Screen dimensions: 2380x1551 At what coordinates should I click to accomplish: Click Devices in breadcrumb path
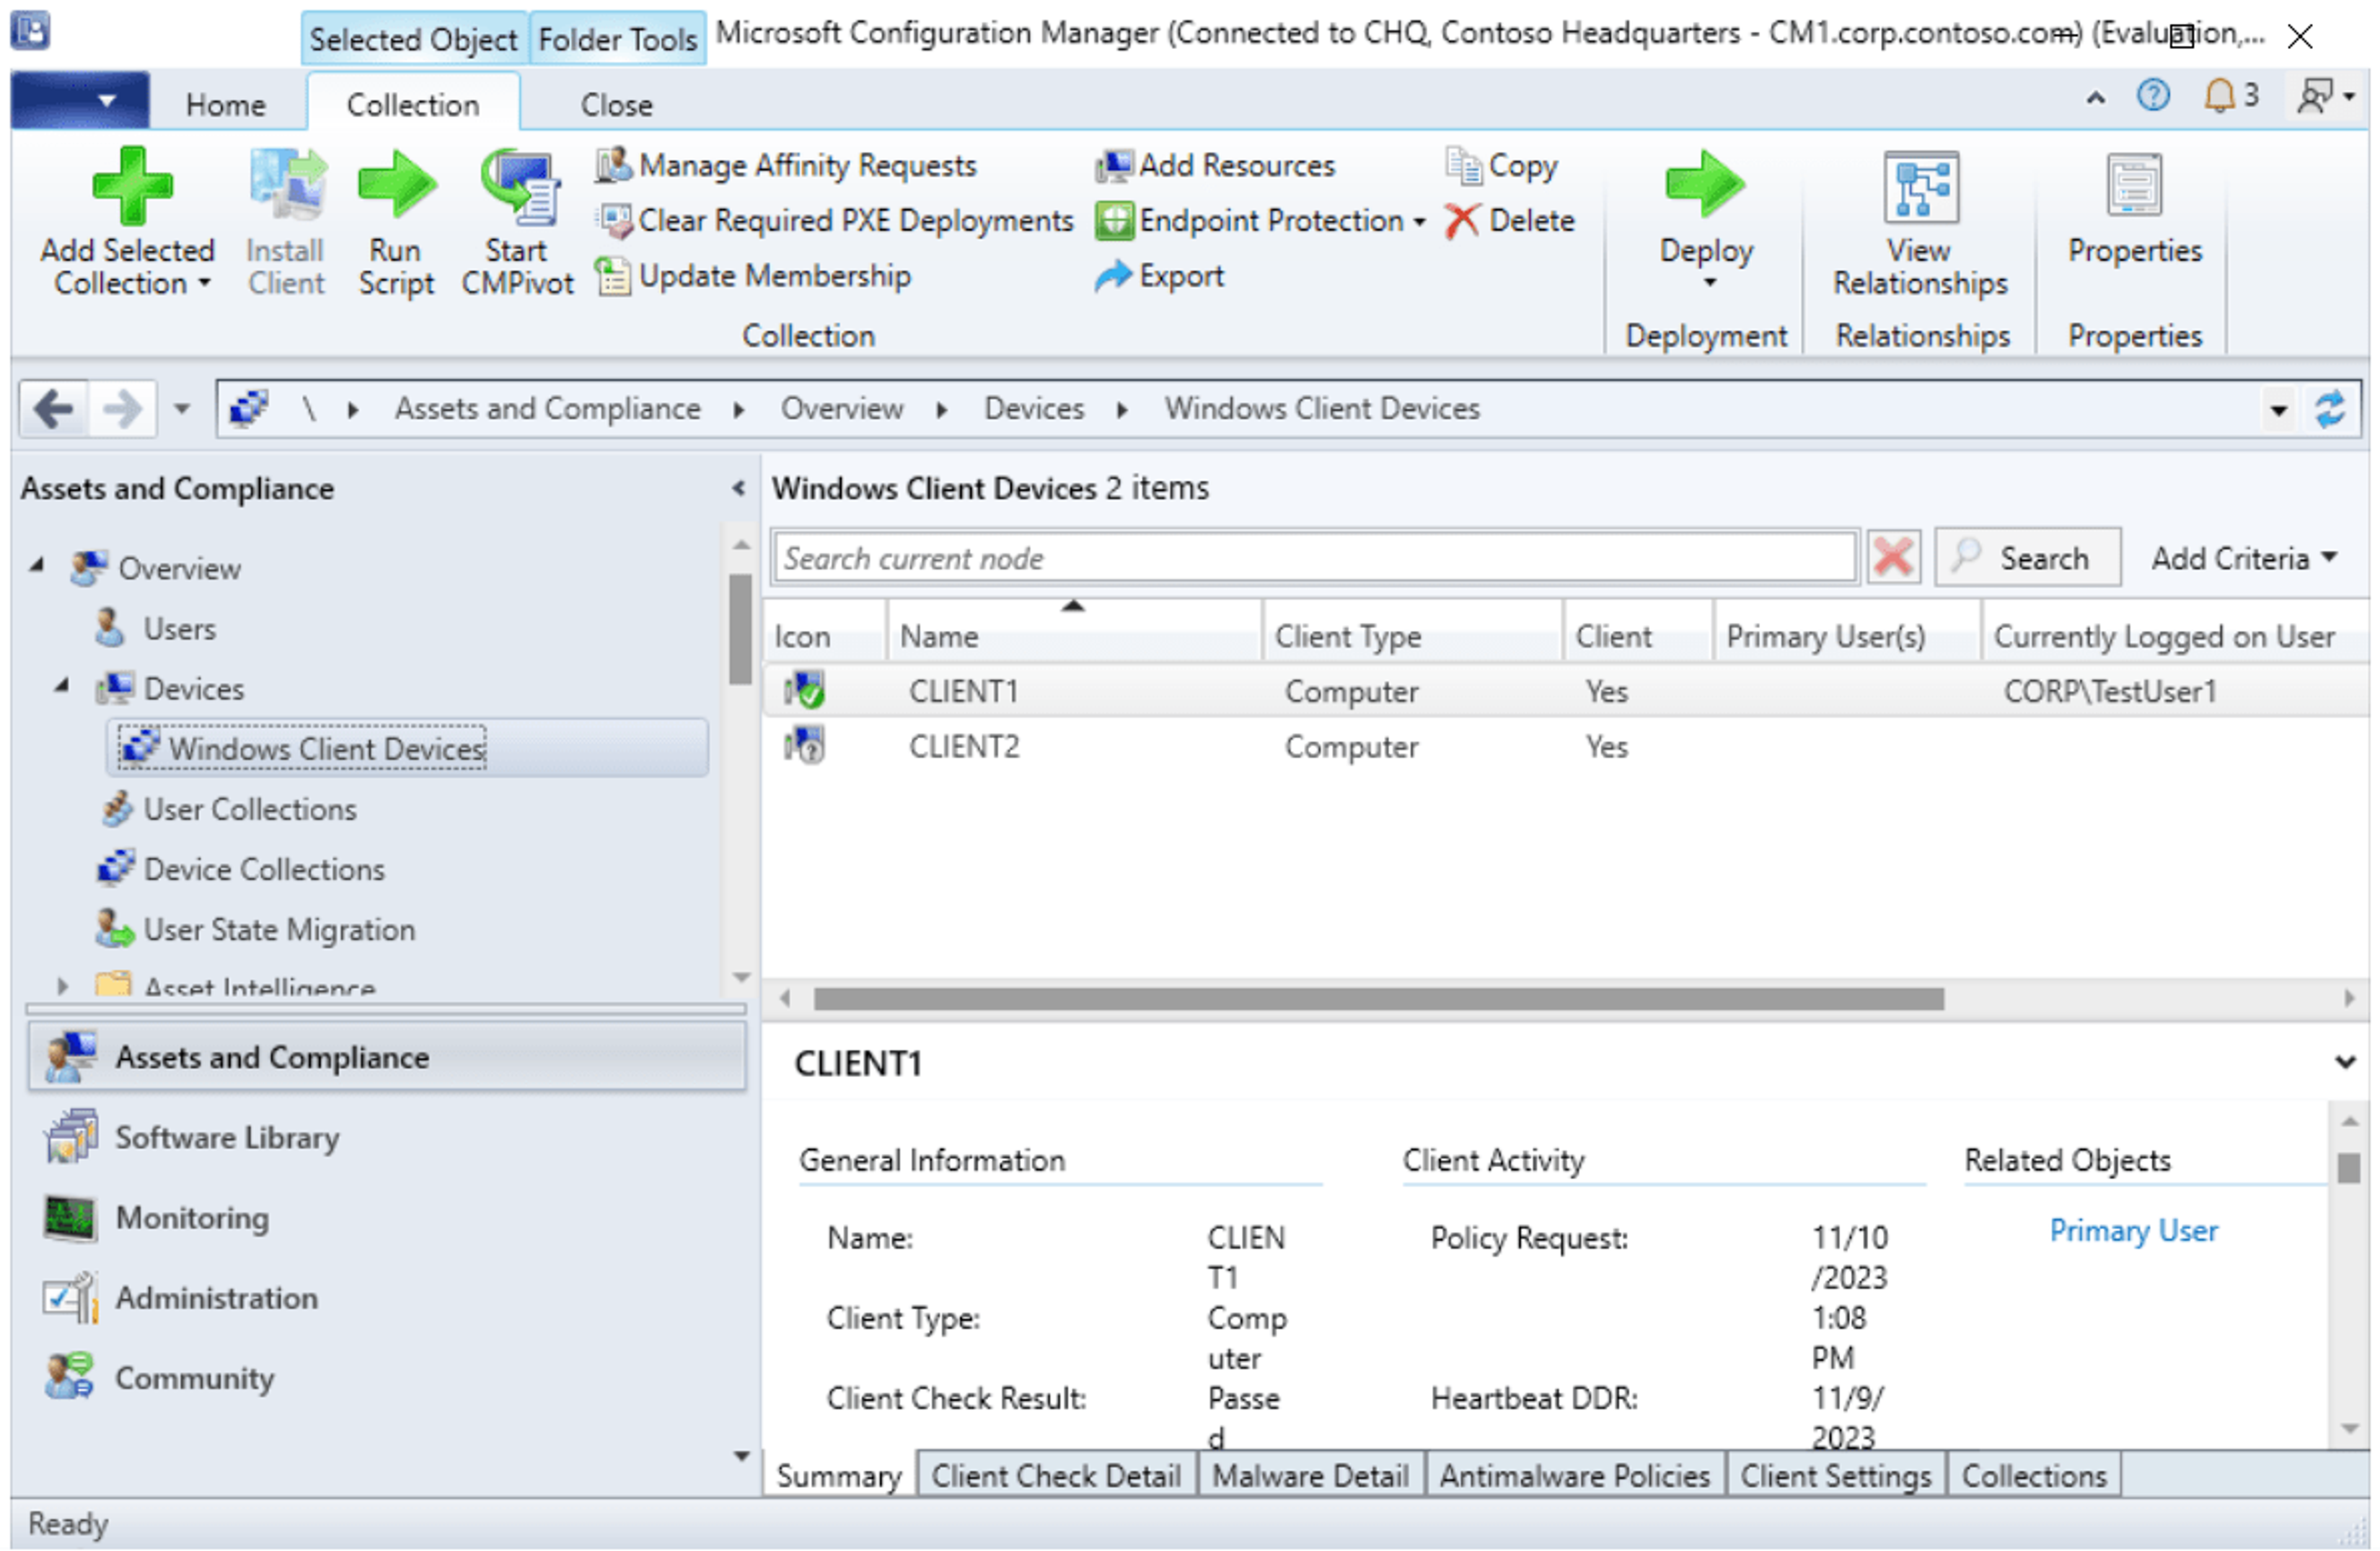[1034, 409]
